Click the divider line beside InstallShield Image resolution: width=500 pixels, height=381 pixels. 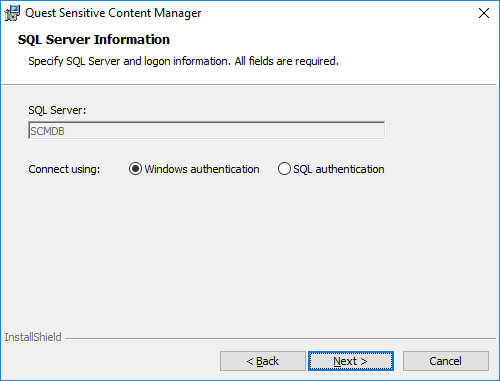pos(280,339)
